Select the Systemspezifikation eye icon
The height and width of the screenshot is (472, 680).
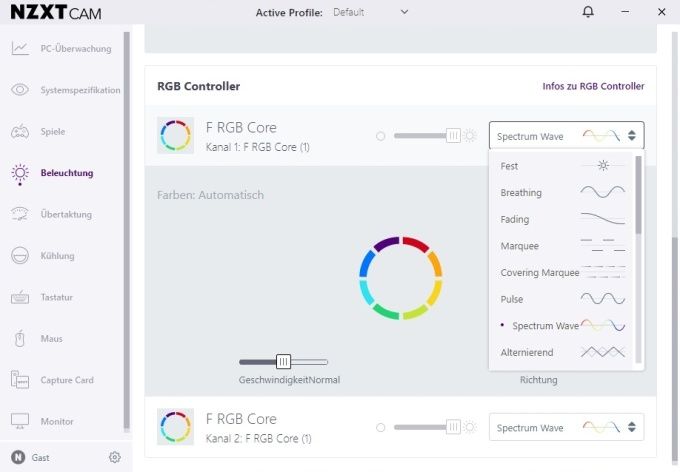[20, 90]
